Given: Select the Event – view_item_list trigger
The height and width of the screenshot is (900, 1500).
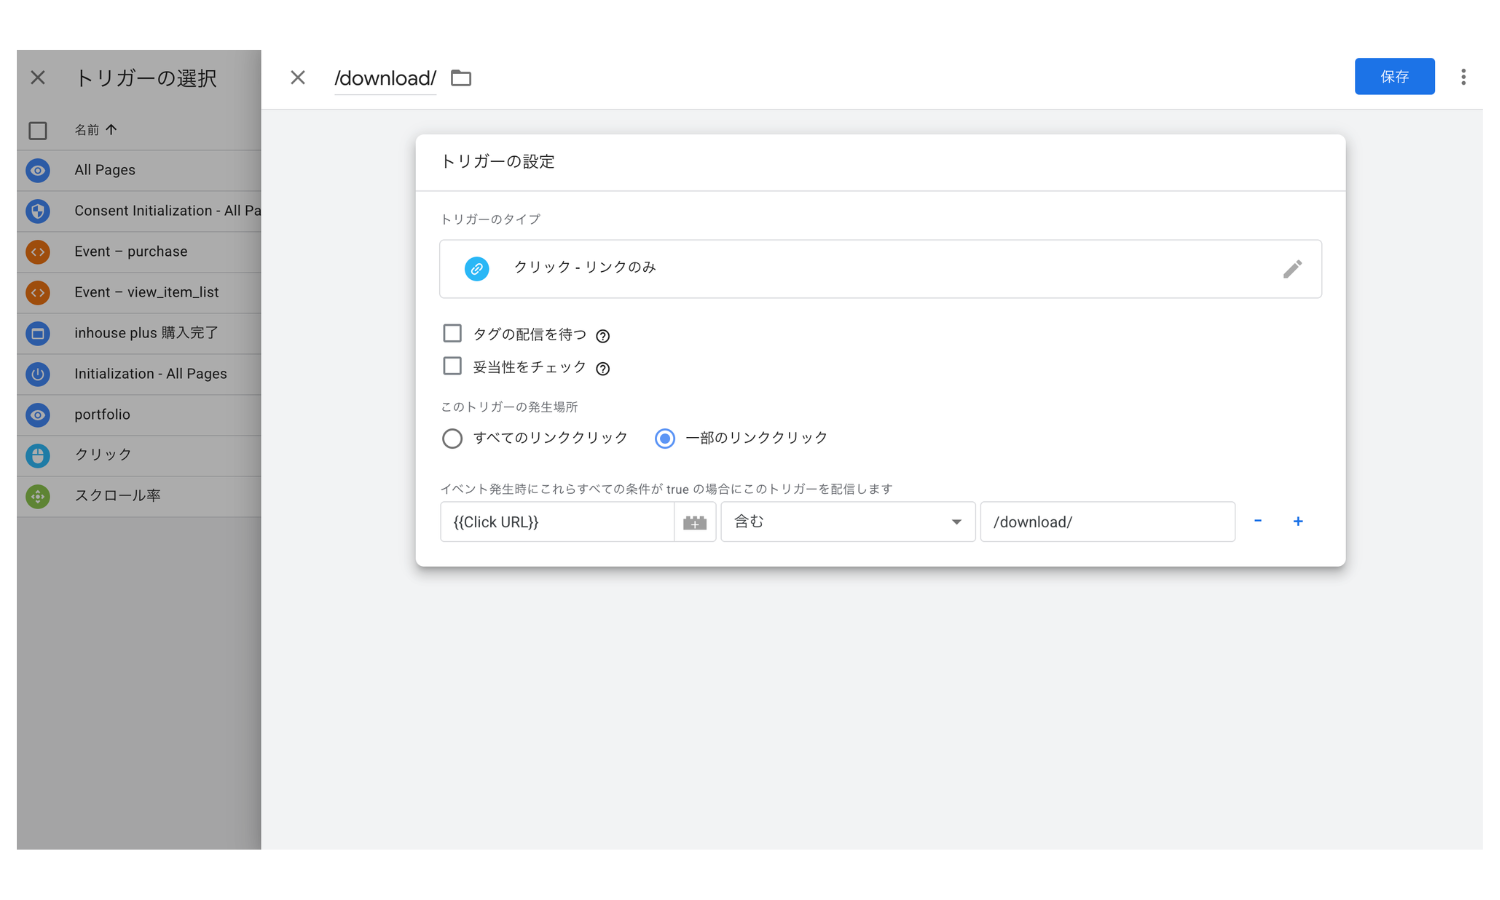Looking at the screenshot, I should point(139,293).
